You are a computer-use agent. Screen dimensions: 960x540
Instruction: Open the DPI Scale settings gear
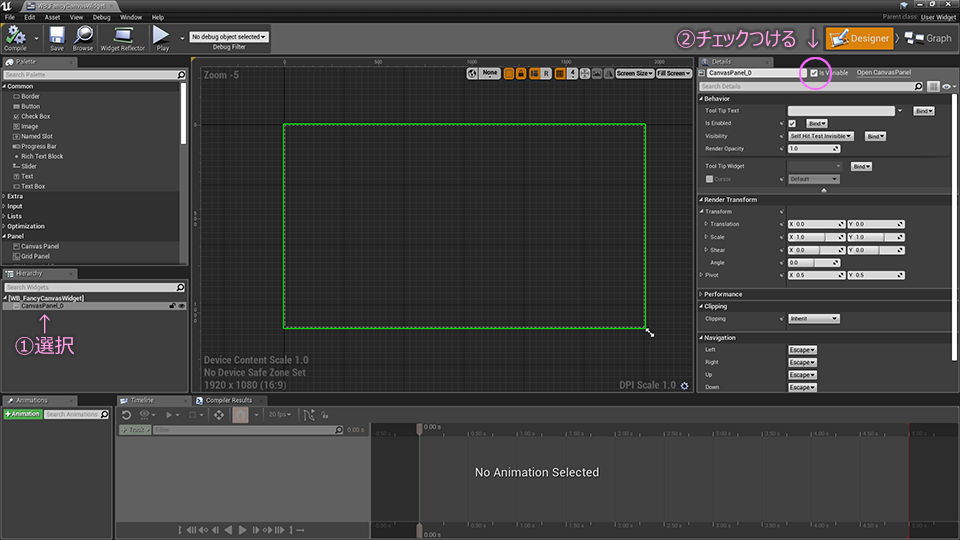tap(684, 386)
